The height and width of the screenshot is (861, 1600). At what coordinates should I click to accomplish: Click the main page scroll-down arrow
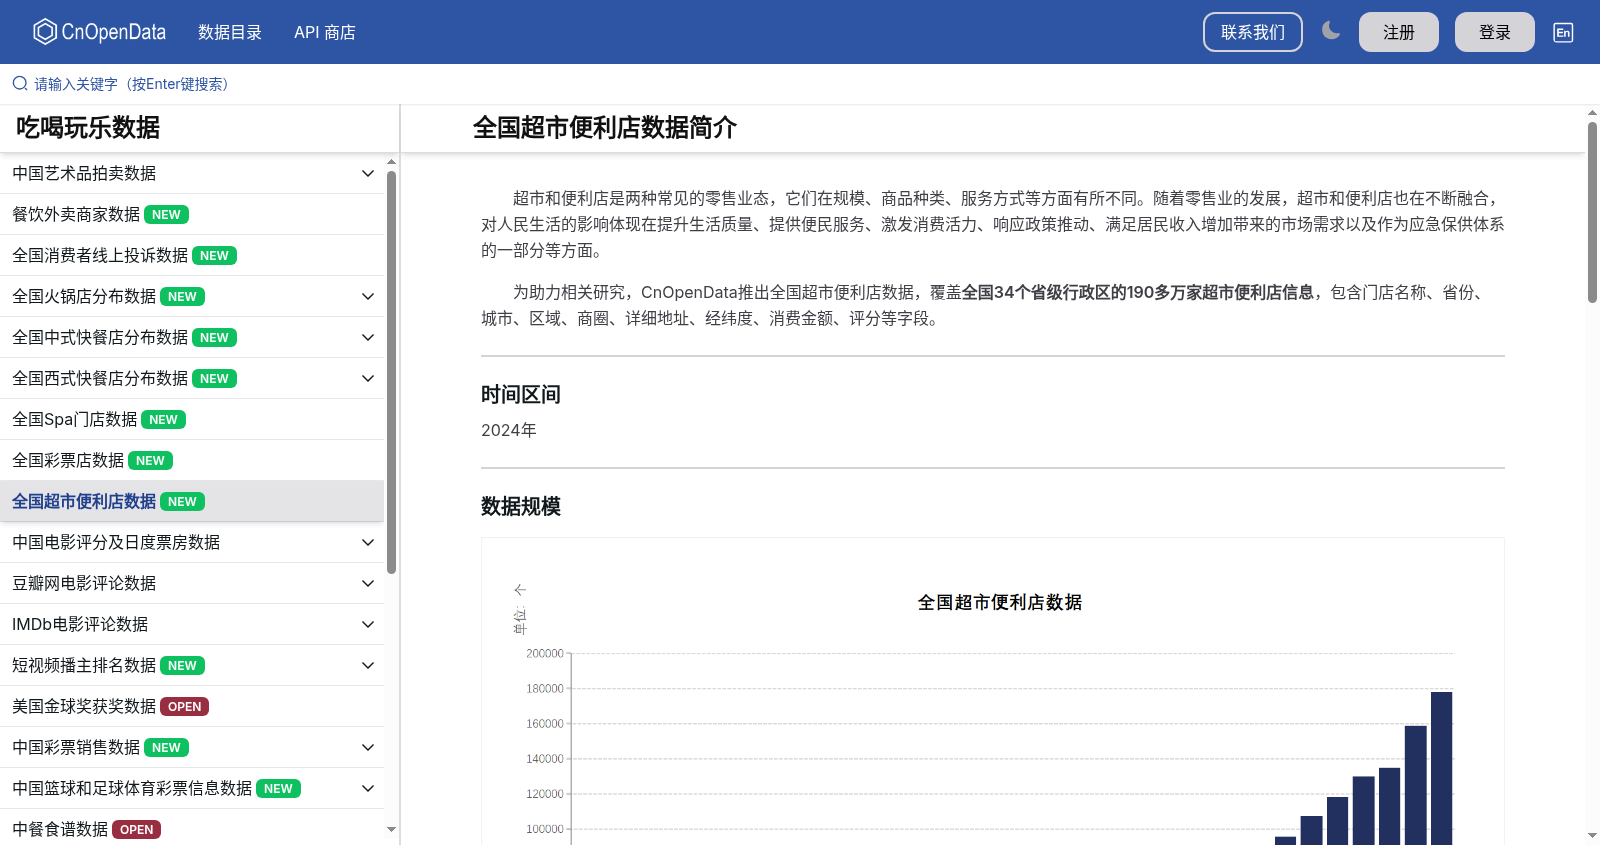(x=1592, y=835)
